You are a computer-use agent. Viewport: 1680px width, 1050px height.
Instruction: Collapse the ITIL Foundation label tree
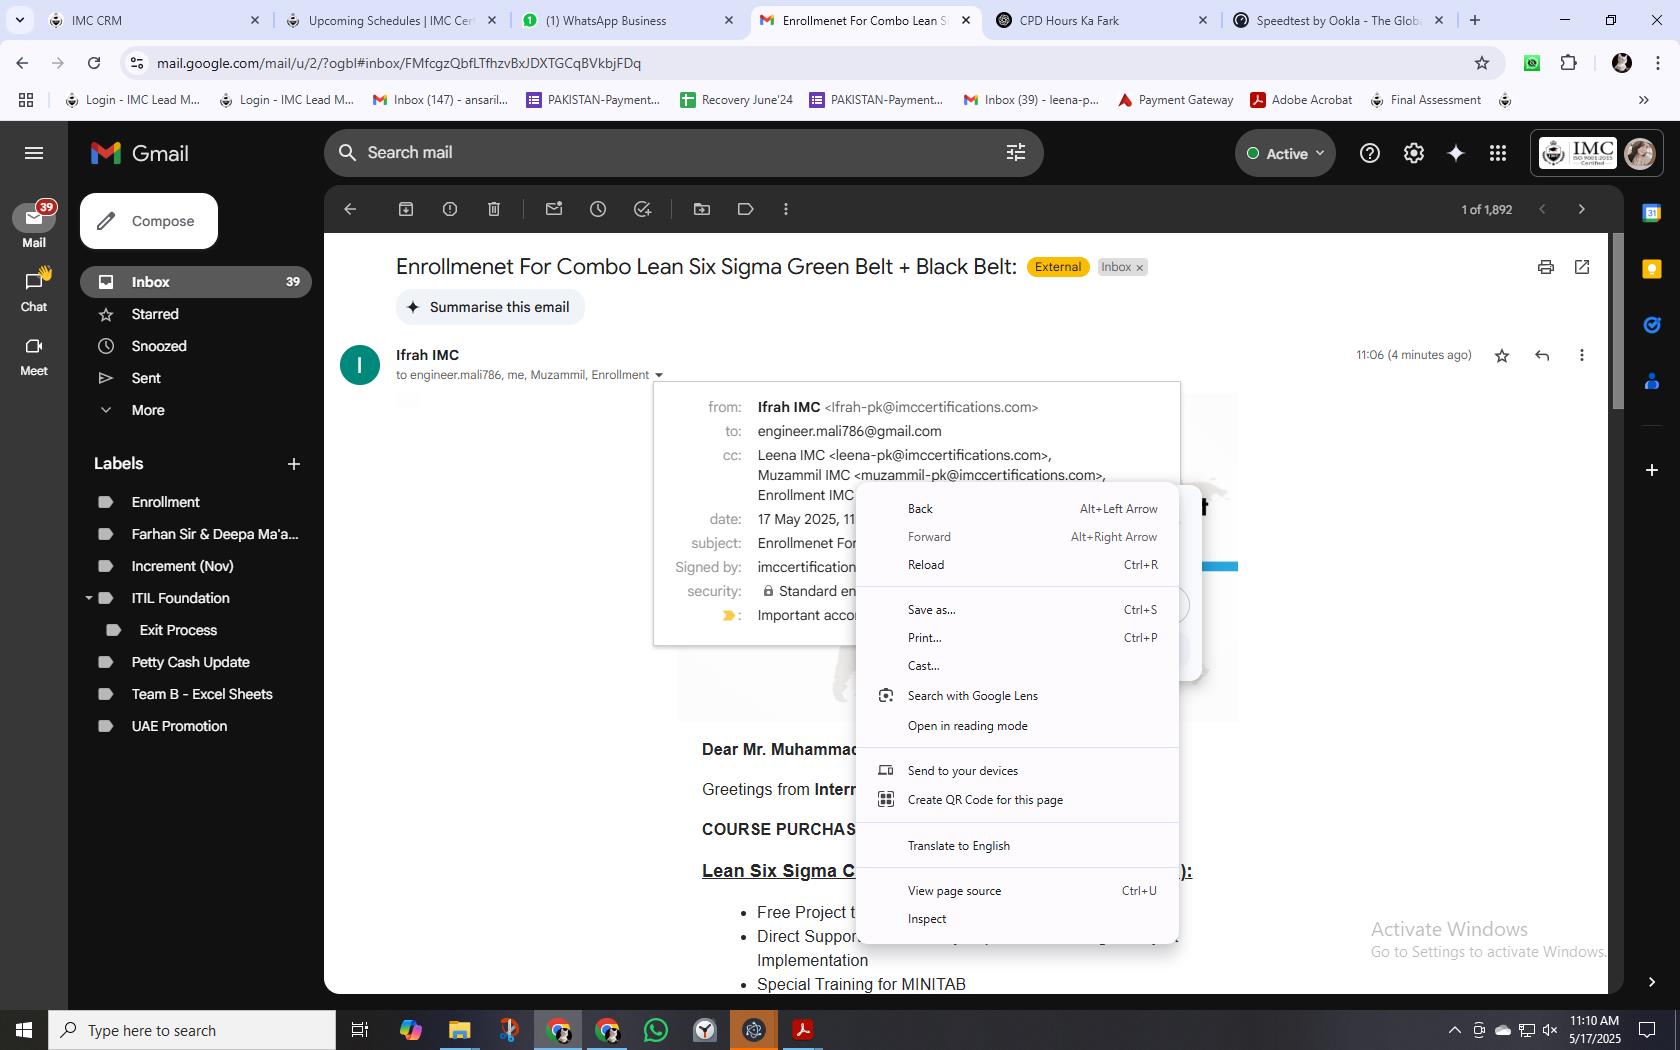pyautogui.click(x=88, y=598)
